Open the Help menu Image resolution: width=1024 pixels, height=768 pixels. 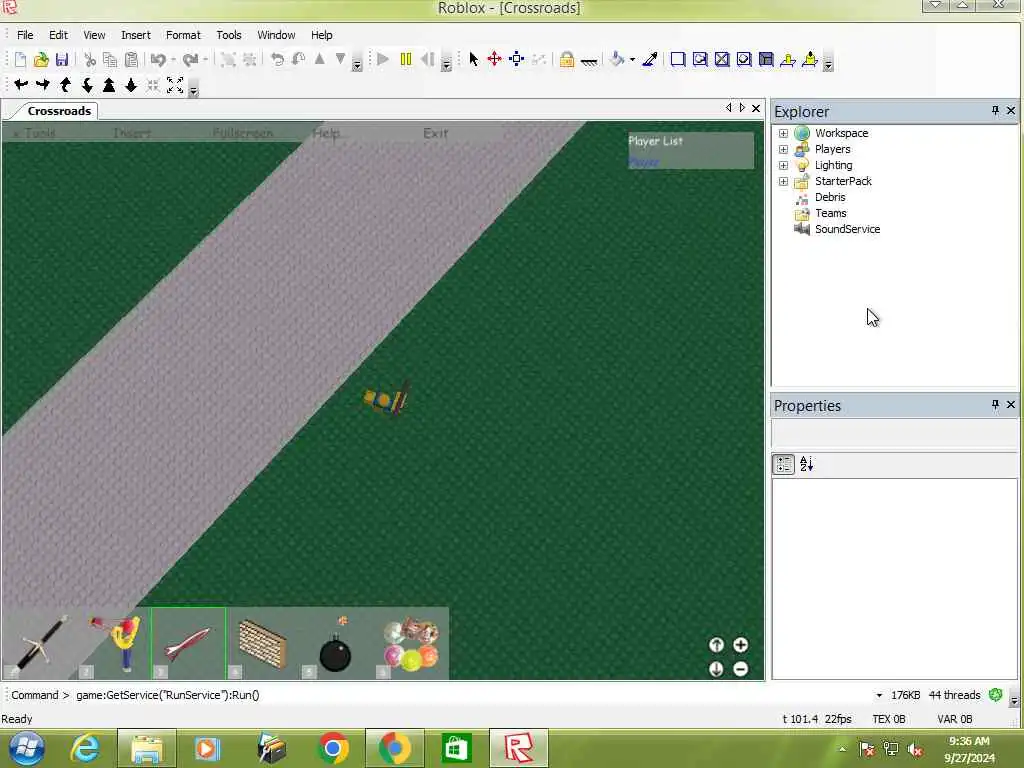pyautogui.click(x=321, y=35)
